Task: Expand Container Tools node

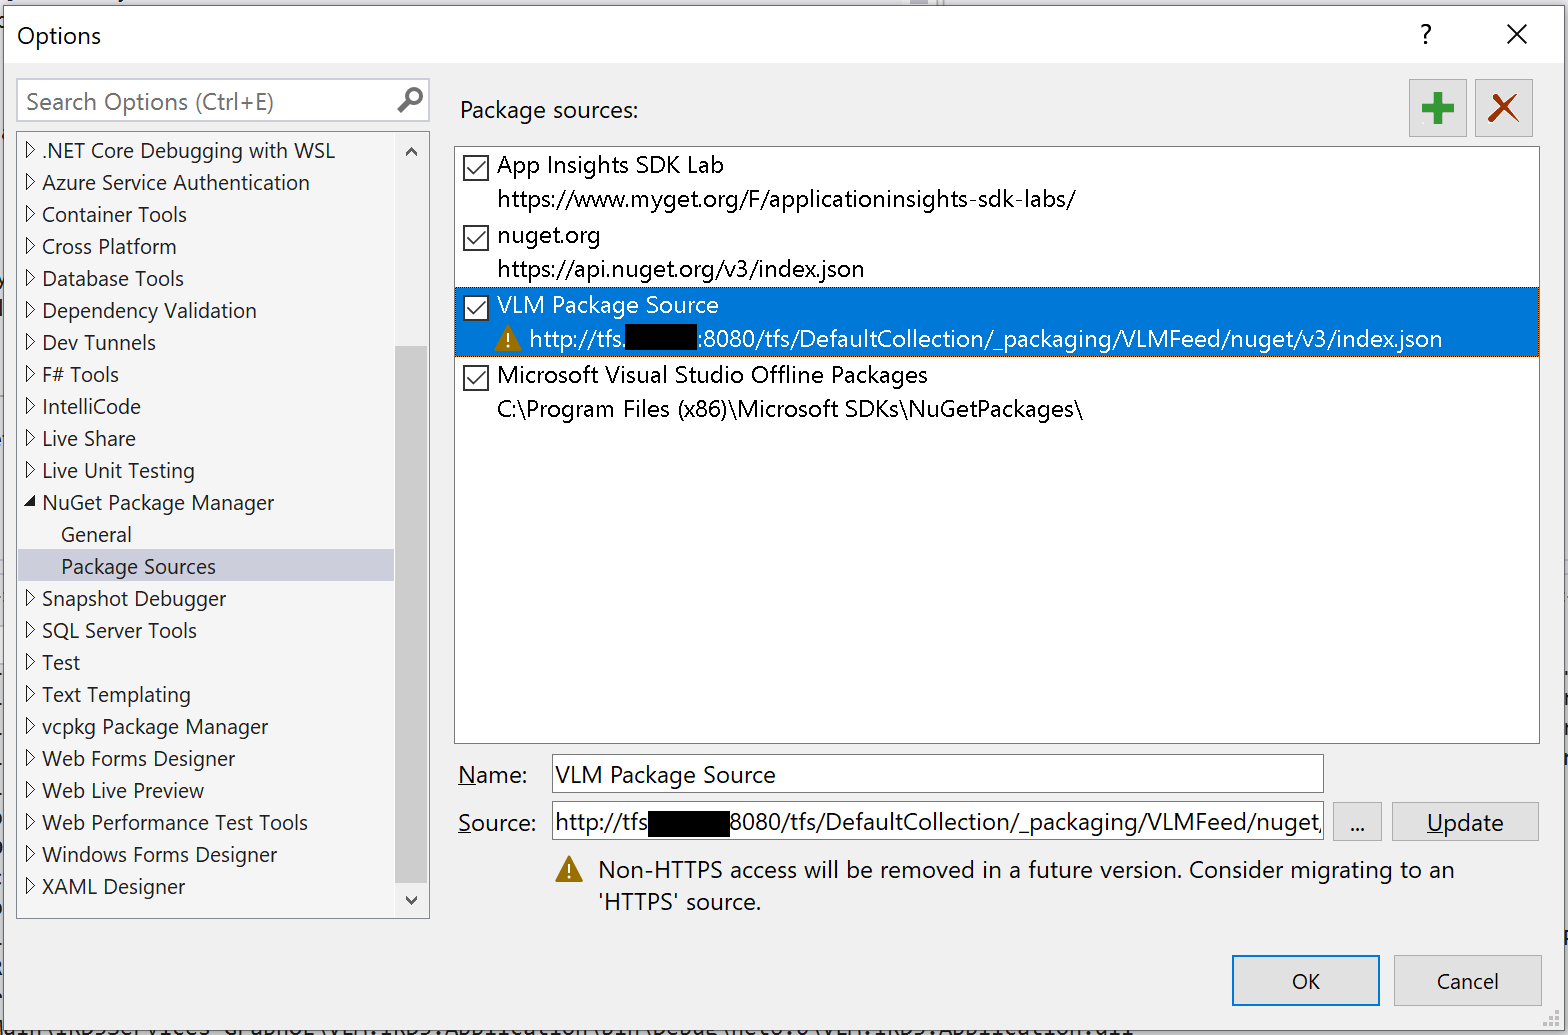Action: (30, 214)
